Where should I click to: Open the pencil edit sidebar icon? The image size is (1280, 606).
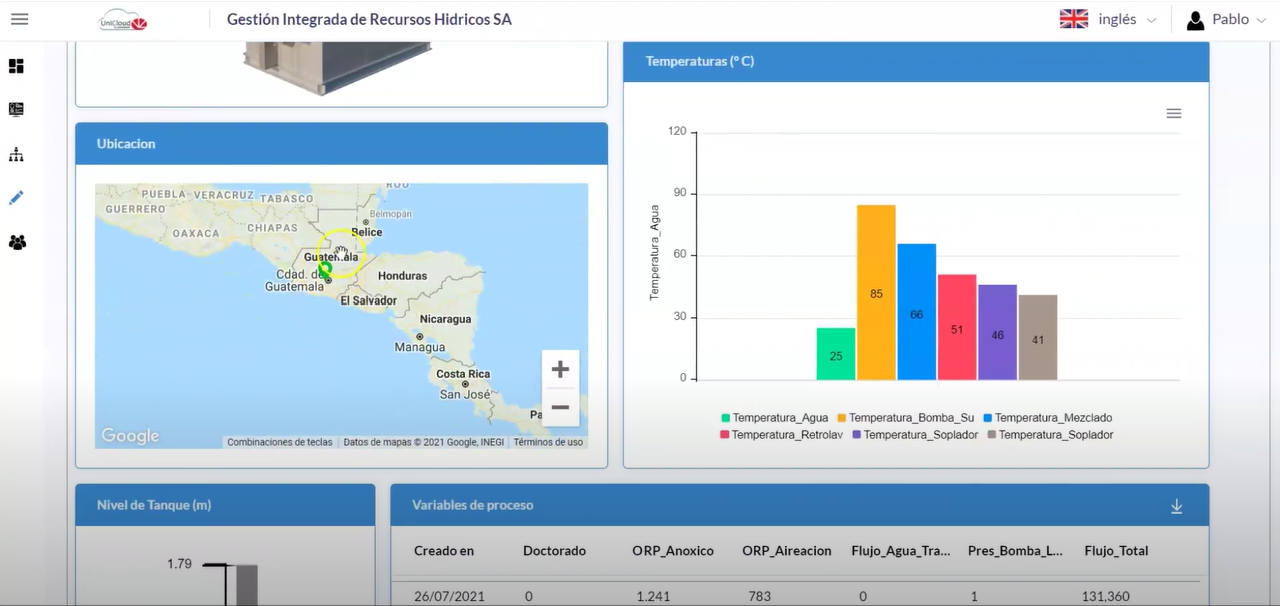pyautogui.click(x=16, y=198)
